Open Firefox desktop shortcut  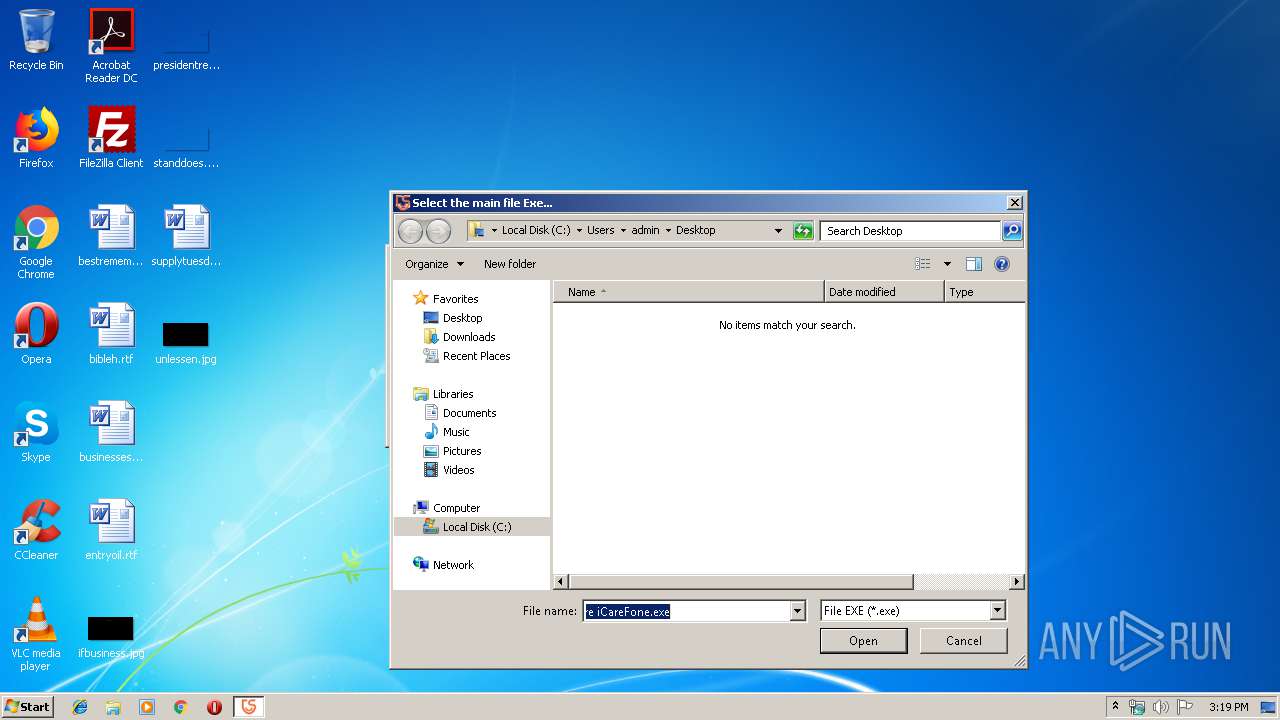(36, 138)
